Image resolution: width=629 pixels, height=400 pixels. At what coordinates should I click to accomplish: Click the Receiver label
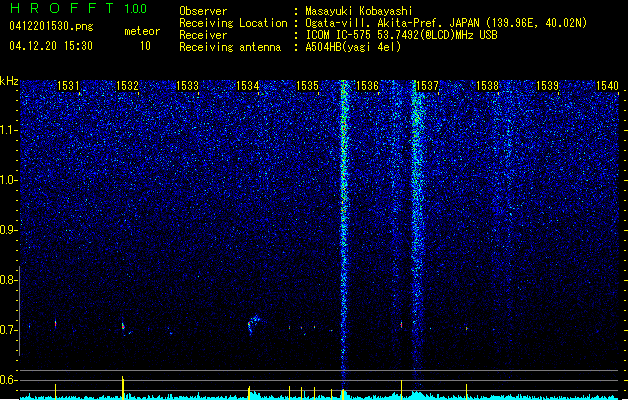pyautogui.click(x=203, y=35)
